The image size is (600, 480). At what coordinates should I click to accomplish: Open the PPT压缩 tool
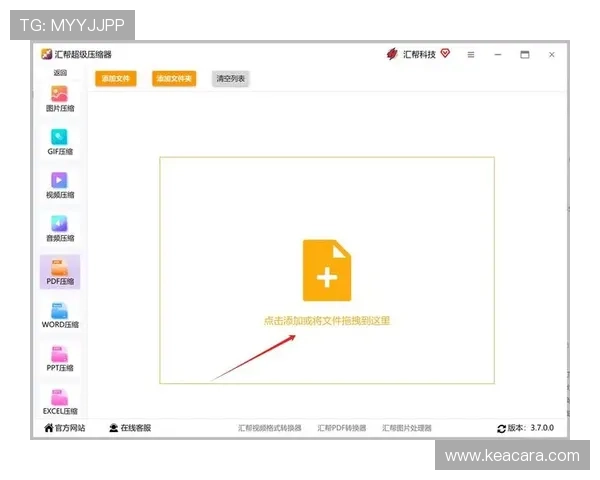(60, 359)
